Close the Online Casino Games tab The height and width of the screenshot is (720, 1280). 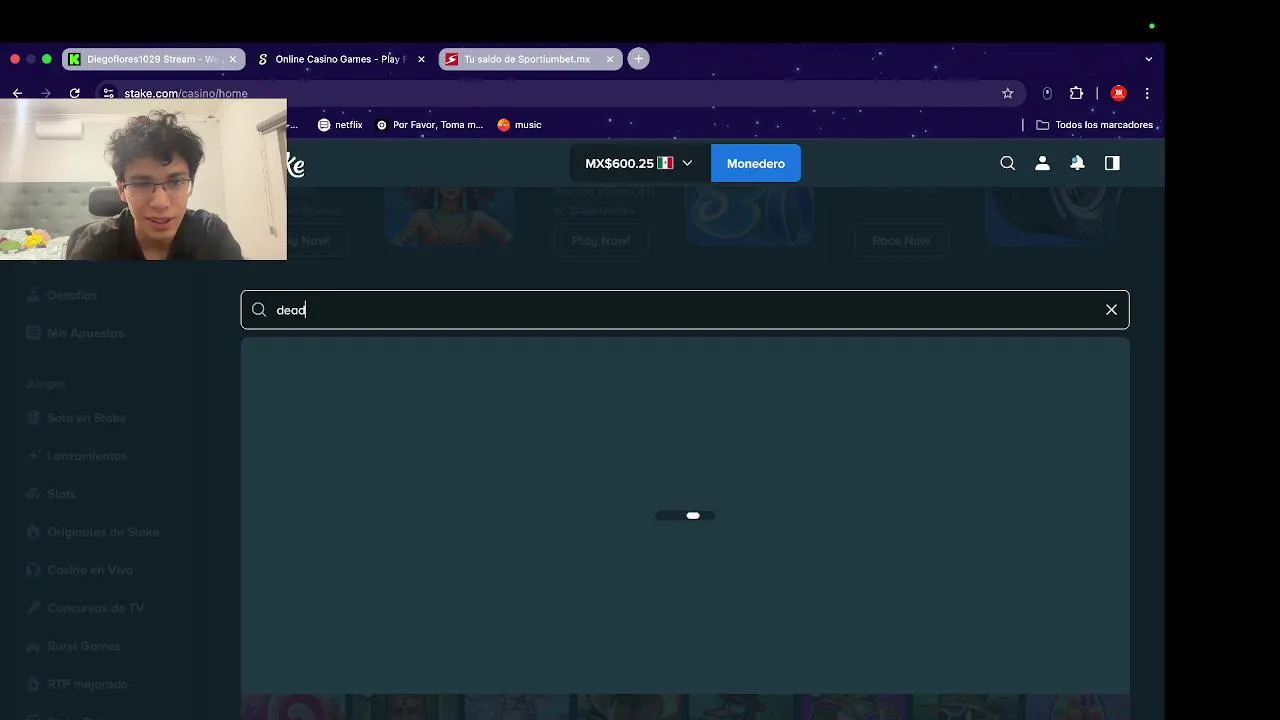[421, 59]
